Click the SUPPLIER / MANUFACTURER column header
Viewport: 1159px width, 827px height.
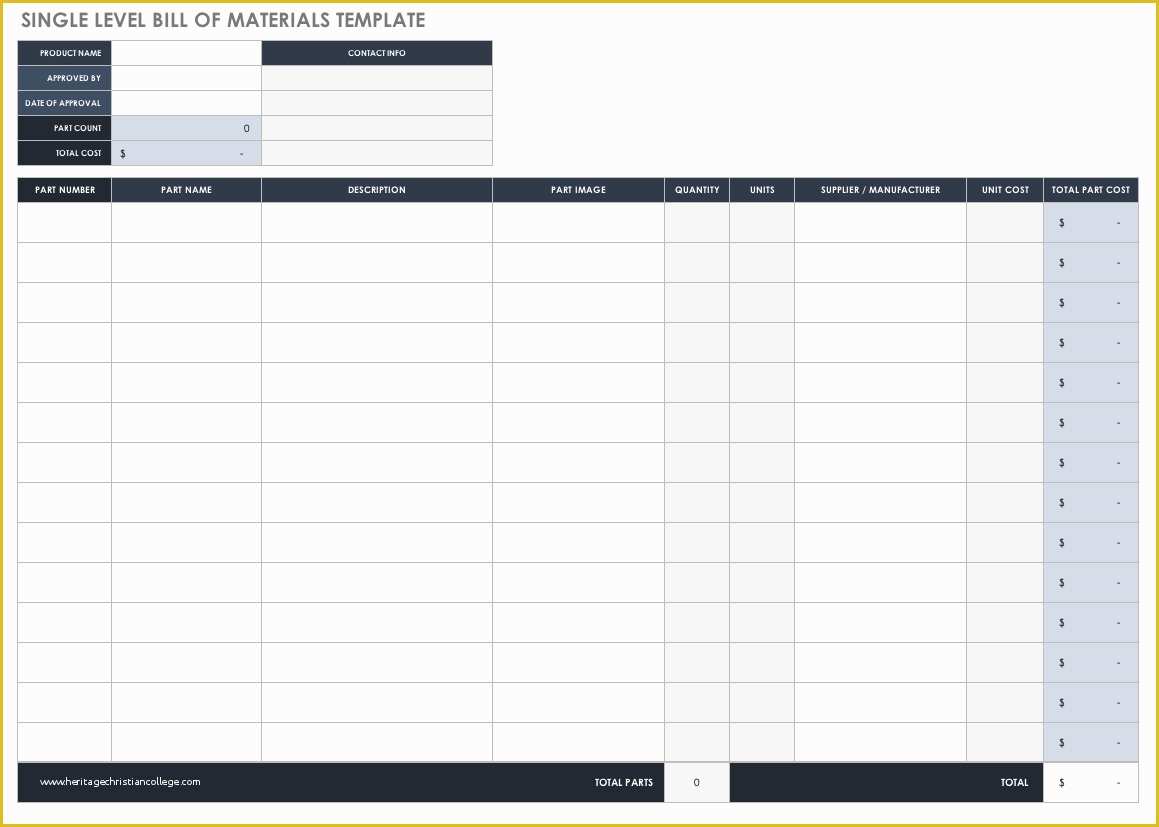pyautogui.click(x=880, y=190)
